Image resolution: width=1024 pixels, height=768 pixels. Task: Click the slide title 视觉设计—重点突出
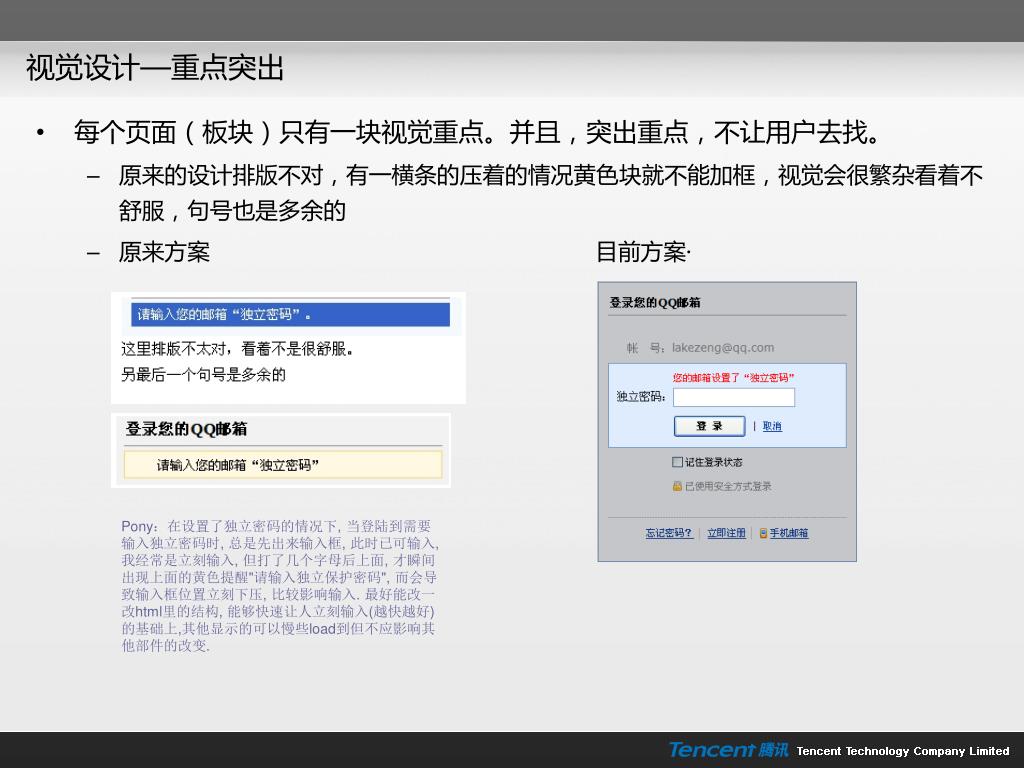coord(155,68)
